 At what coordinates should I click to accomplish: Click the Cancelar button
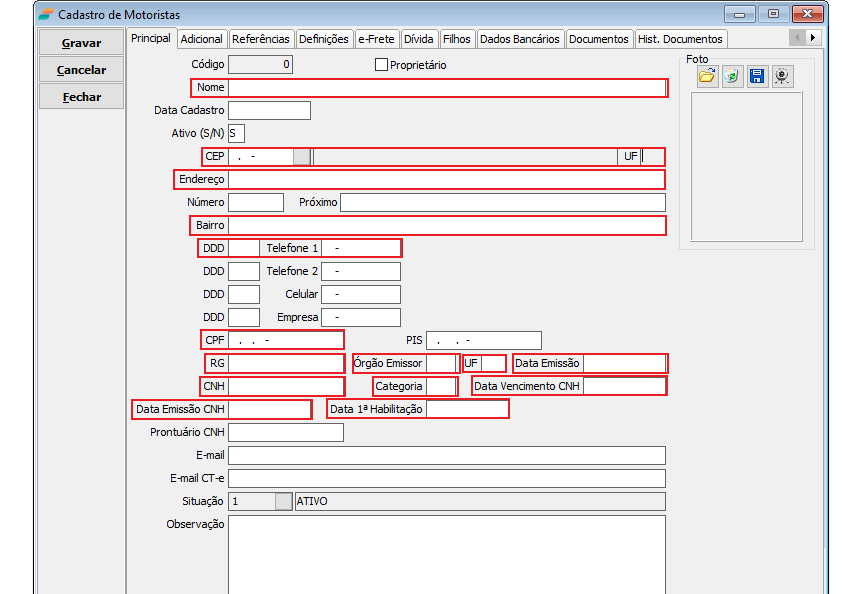81,70
